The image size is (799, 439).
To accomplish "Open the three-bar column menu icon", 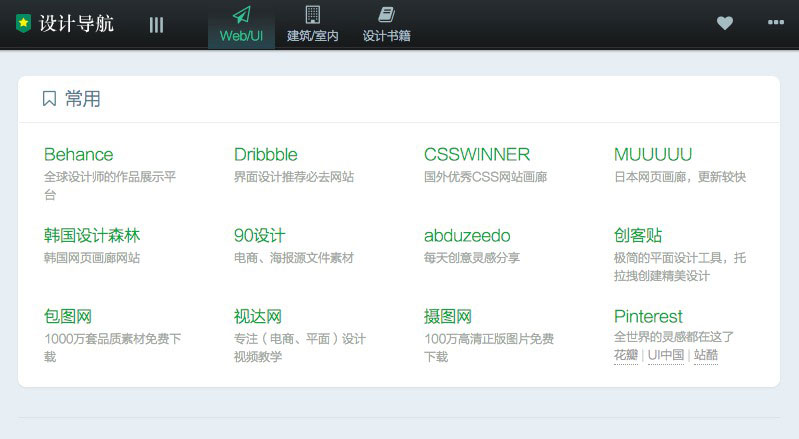I will [x=156, y=24].
